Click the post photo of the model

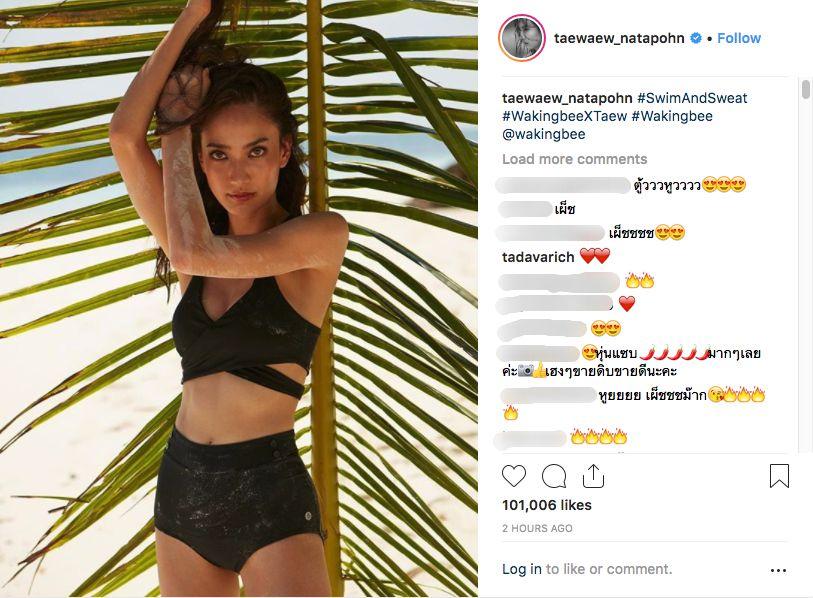(239, 299)
